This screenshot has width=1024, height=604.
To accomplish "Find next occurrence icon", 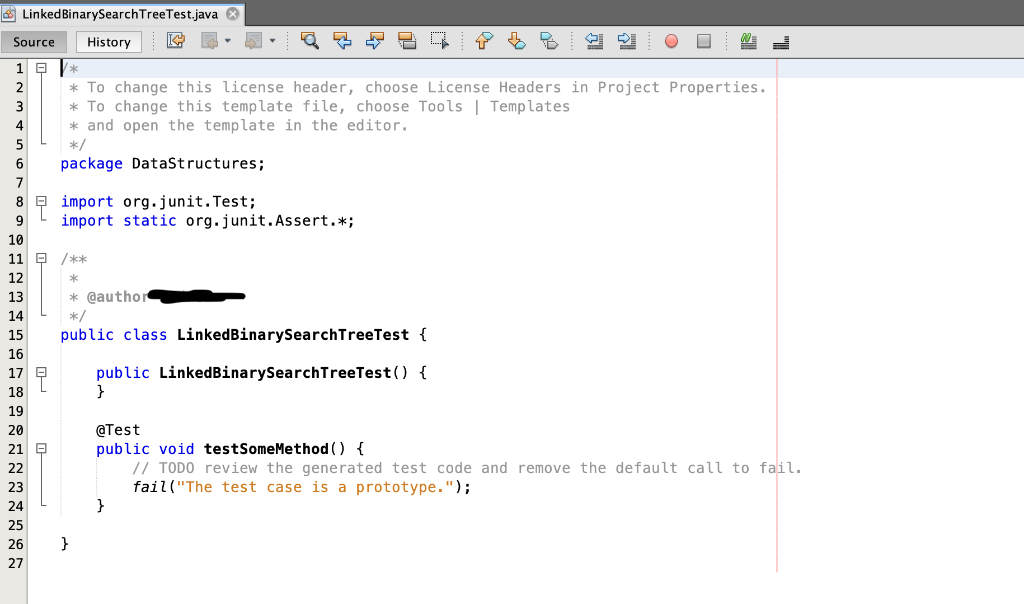I will pos(375,41).
